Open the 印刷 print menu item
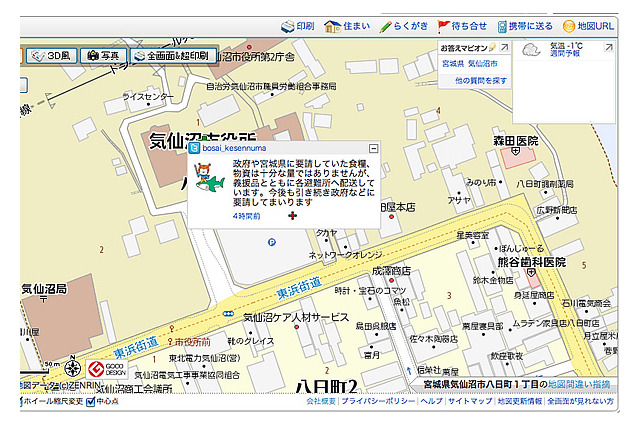The width and height of the screenshot is (640, 426). tap(305, 27)
